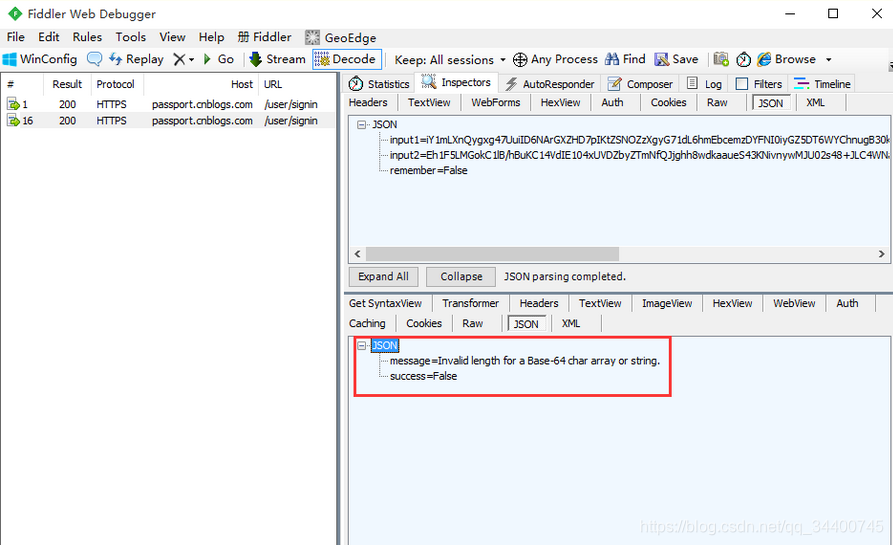Open request Raw inspector tab
The height and width of the screenshot is (545, 893).
click(x=717, y=103)
